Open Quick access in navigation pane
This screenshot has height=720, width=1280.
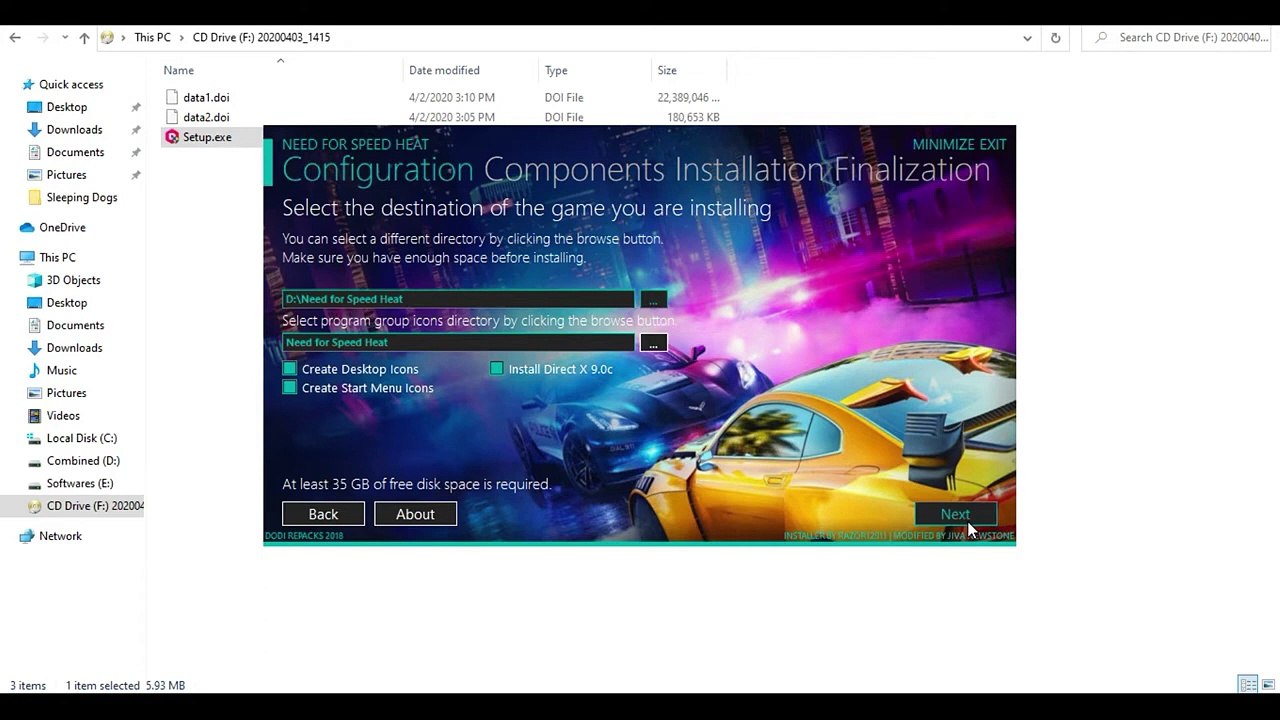(70, 85)
